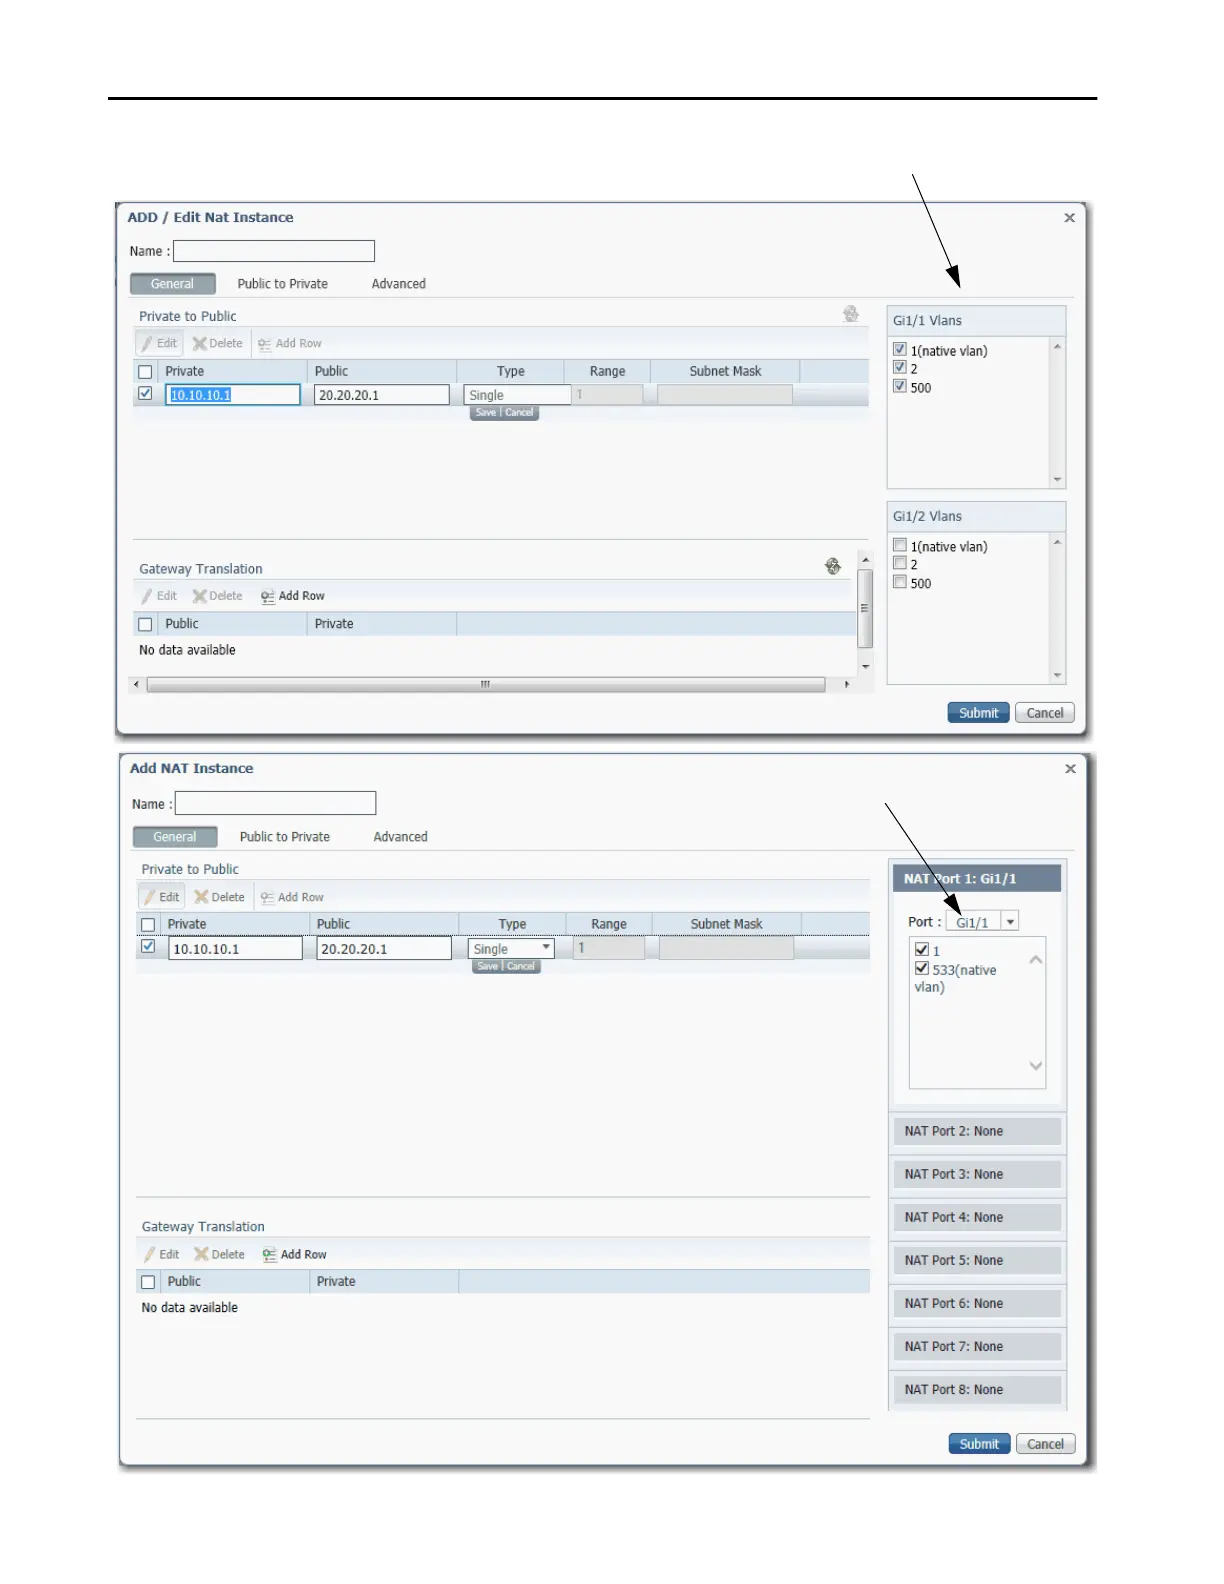Viewport: 1224px width, 1584px height.
Task: Open Advanced tab in lower dialog
Action: [400, 837]
